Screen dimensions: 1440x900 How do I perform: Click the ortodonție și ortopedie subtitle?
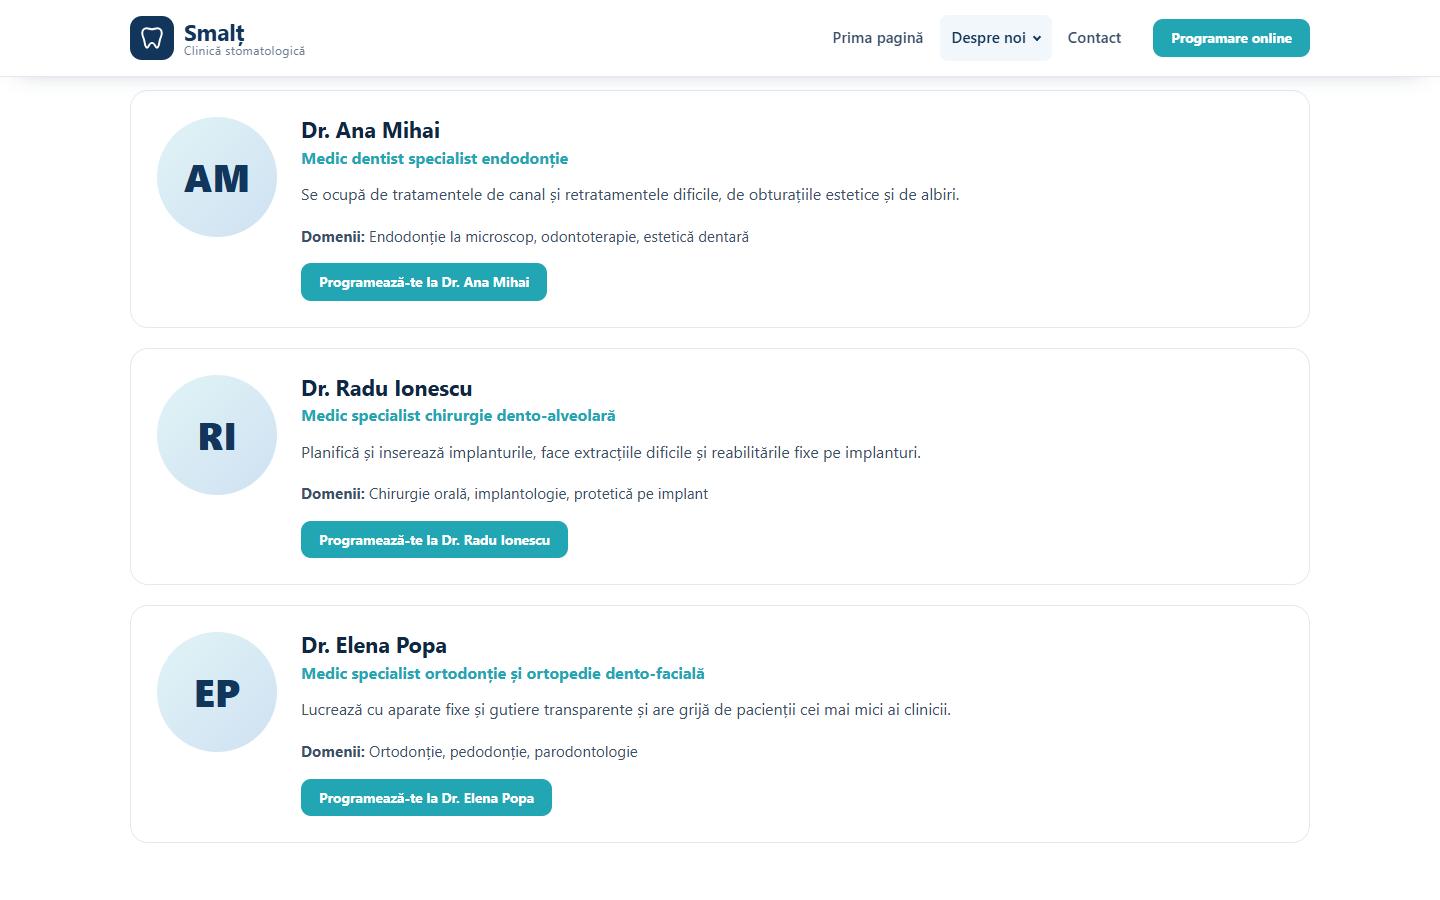[503, 673]
